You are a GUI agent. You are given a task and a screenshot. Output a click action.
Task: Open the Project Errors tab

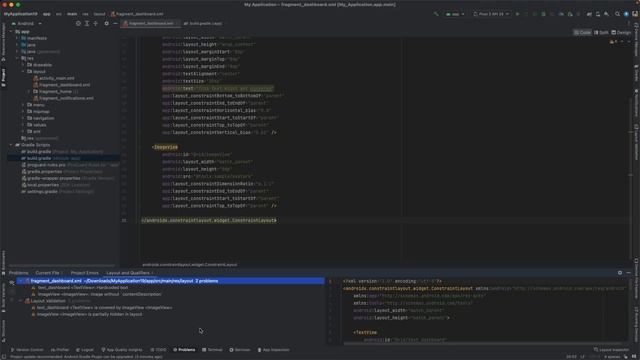click(84, 273)
